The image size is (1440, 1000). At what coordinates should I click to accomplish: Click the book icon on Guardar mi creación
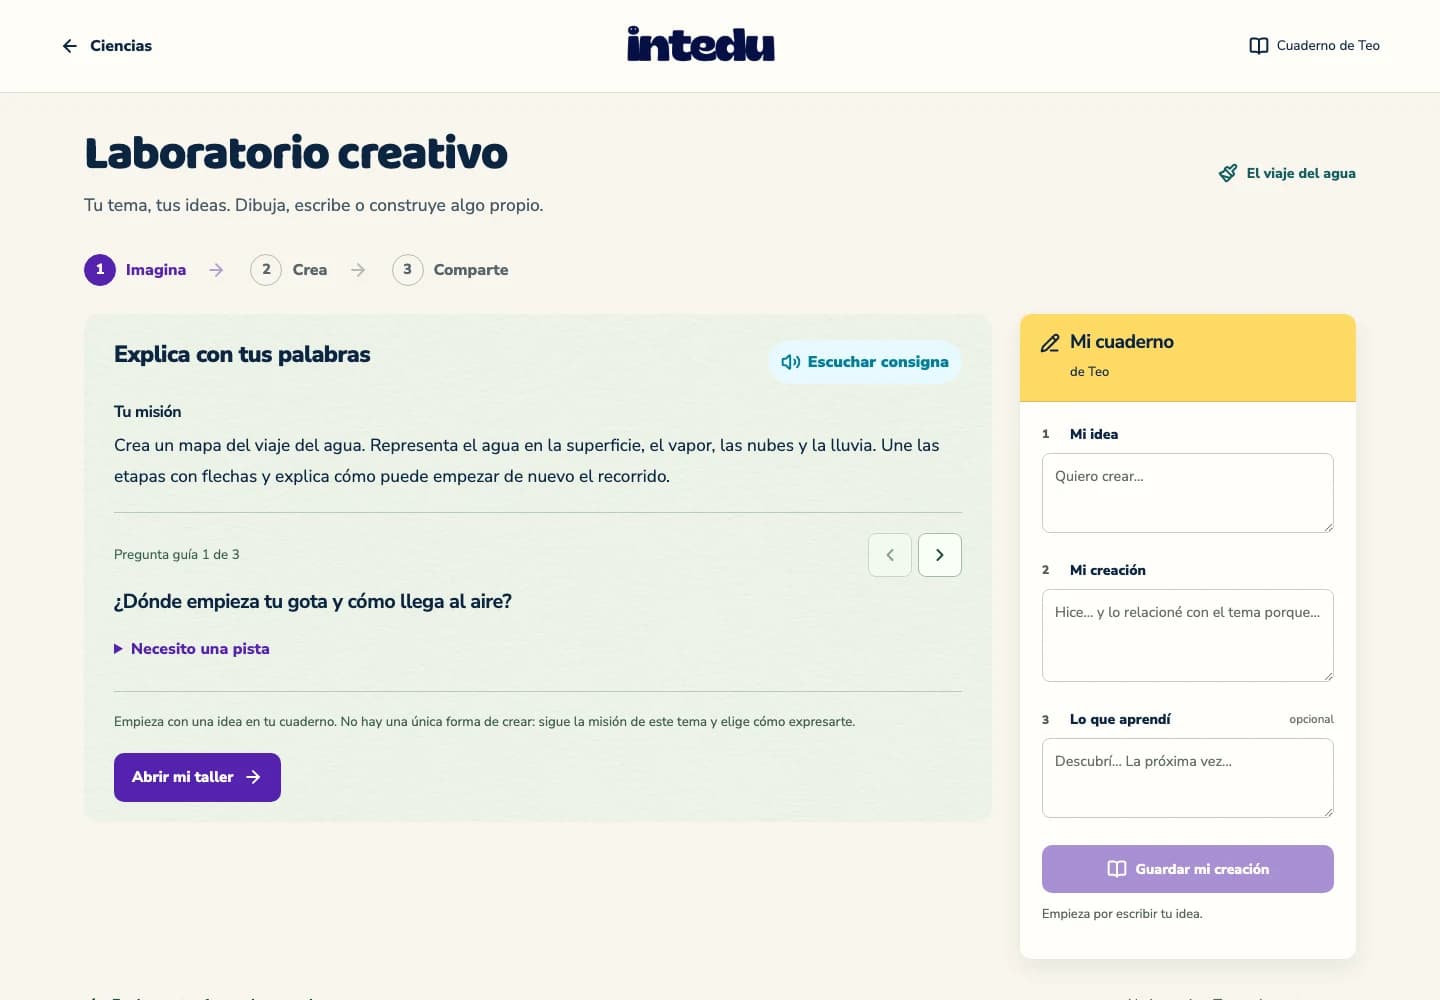click(1117, 869)
